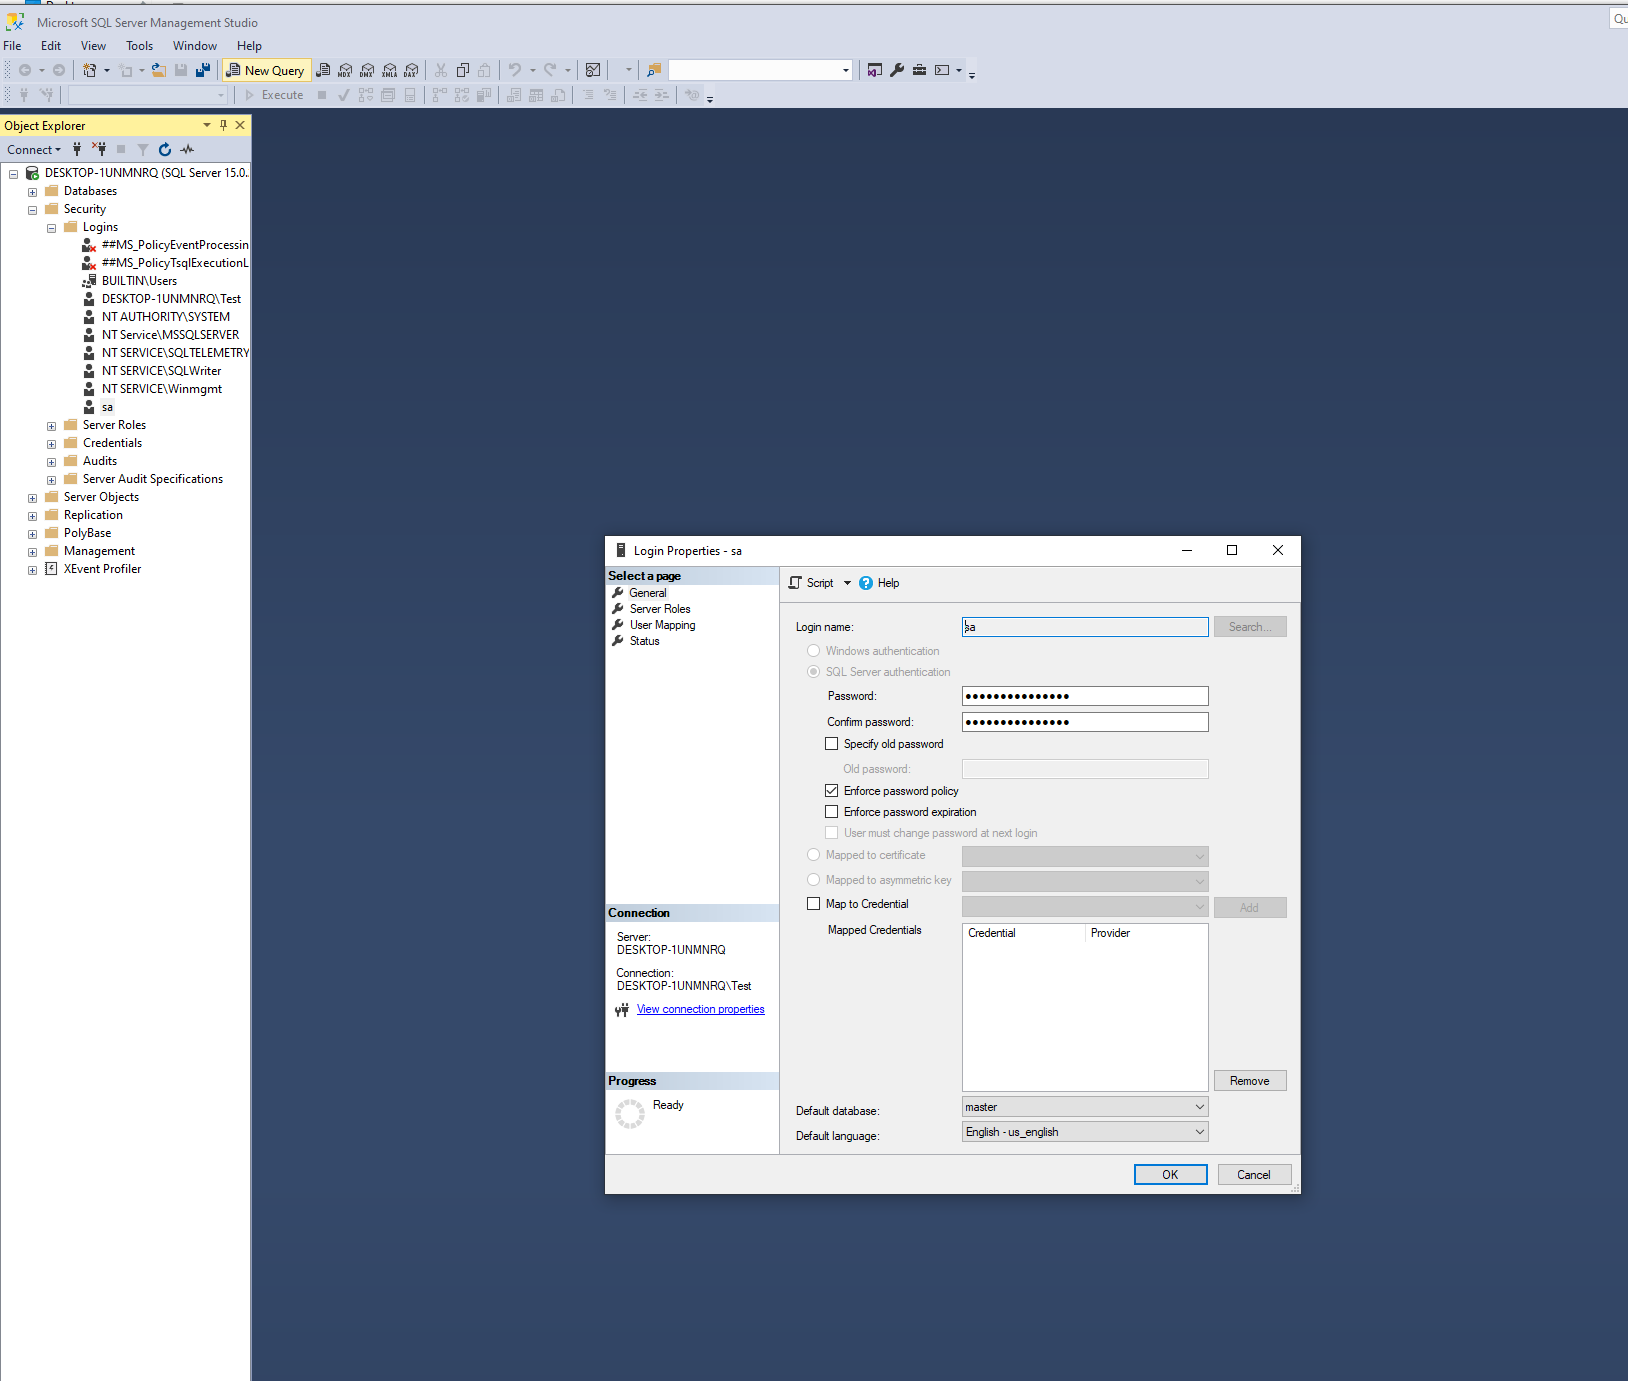Screen dimensions: 1628x1381
Task: Click the Find in Files icon
Action: pyautogui.click(x=654, y=70)
